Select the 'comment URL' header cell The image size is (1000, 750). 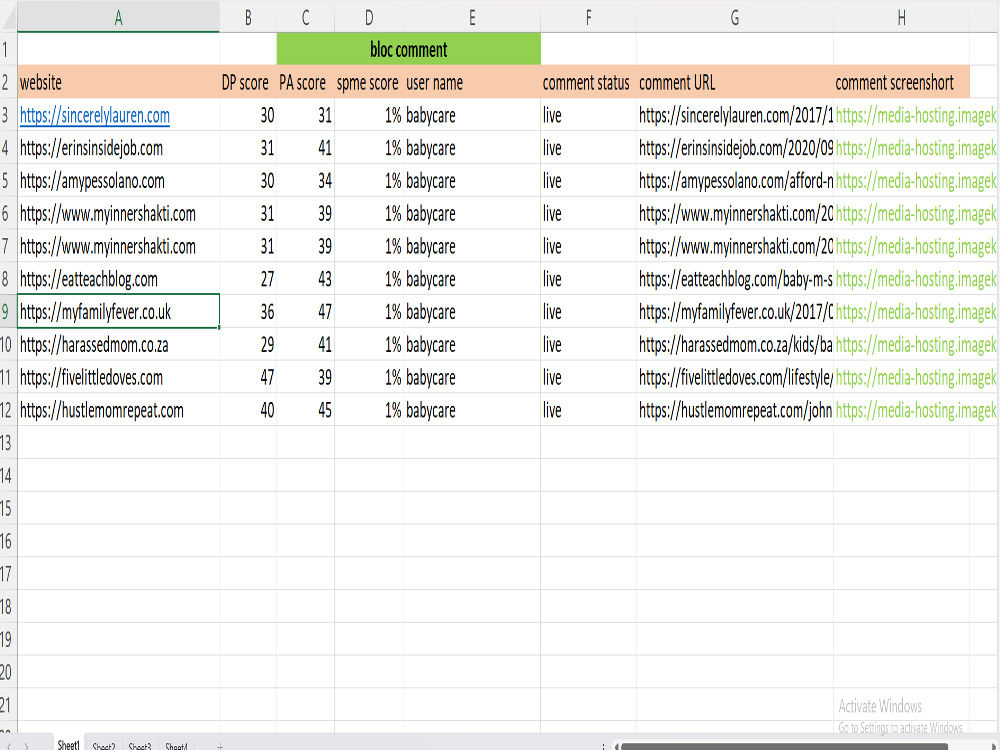coord(735,82)
